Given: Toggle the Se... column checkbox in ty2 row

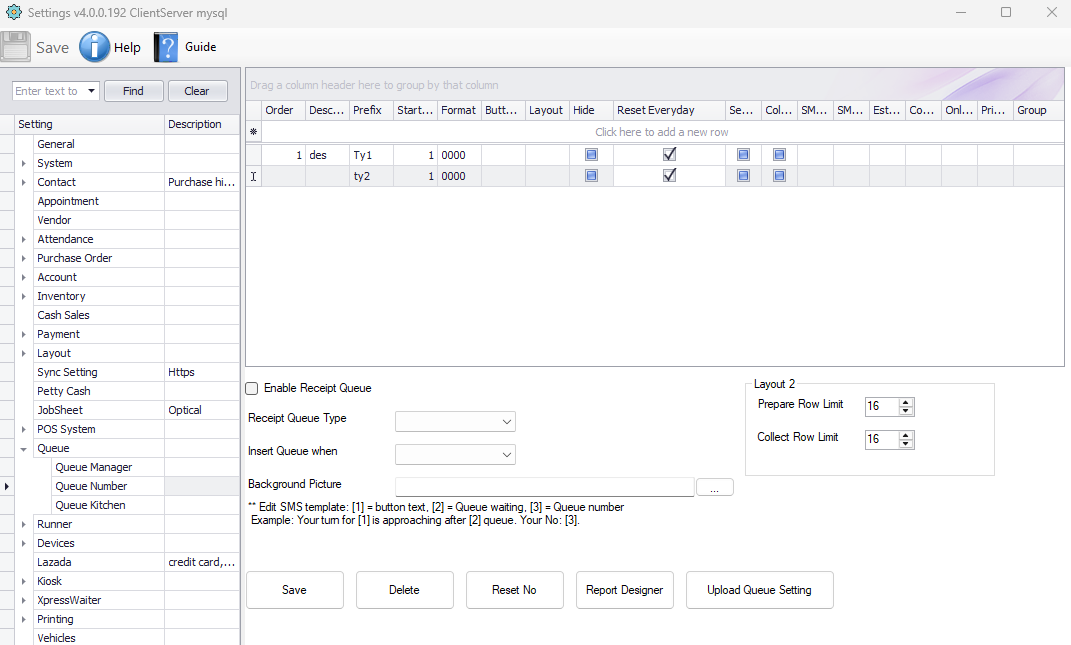Looking at the screenshot, I should tap(743, 176).
